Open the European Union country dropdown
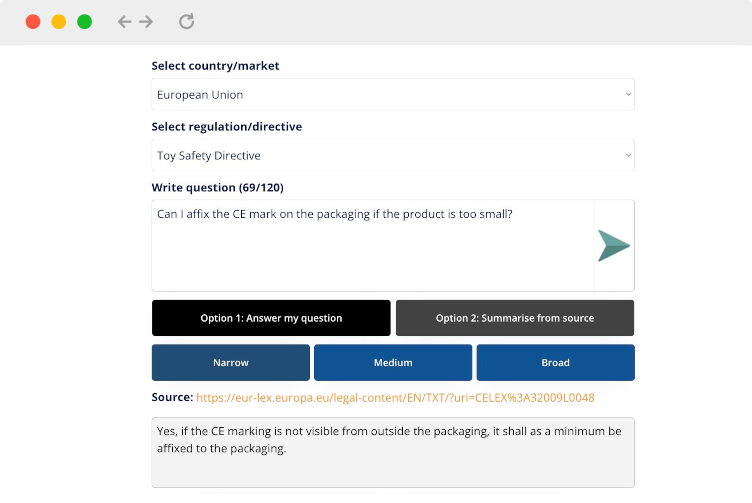The height and width of the screenshot is (503, 752). pyautogui.click(x=393, y=94)
